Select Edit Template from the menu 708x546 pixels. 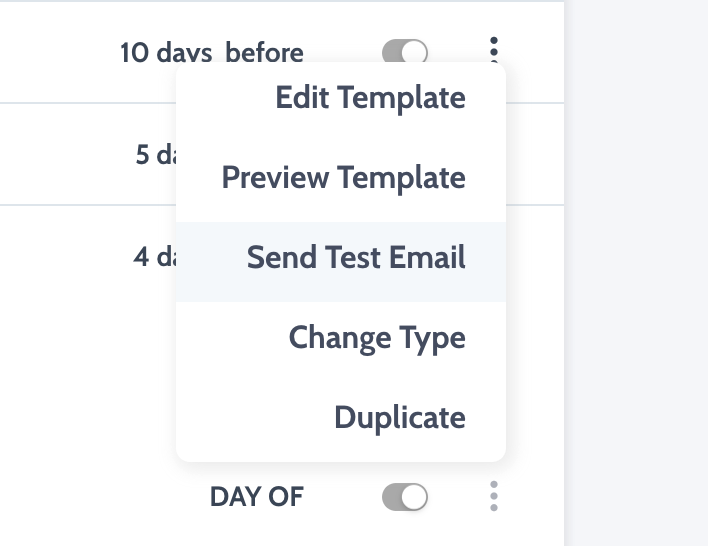[x=370, y=98]
